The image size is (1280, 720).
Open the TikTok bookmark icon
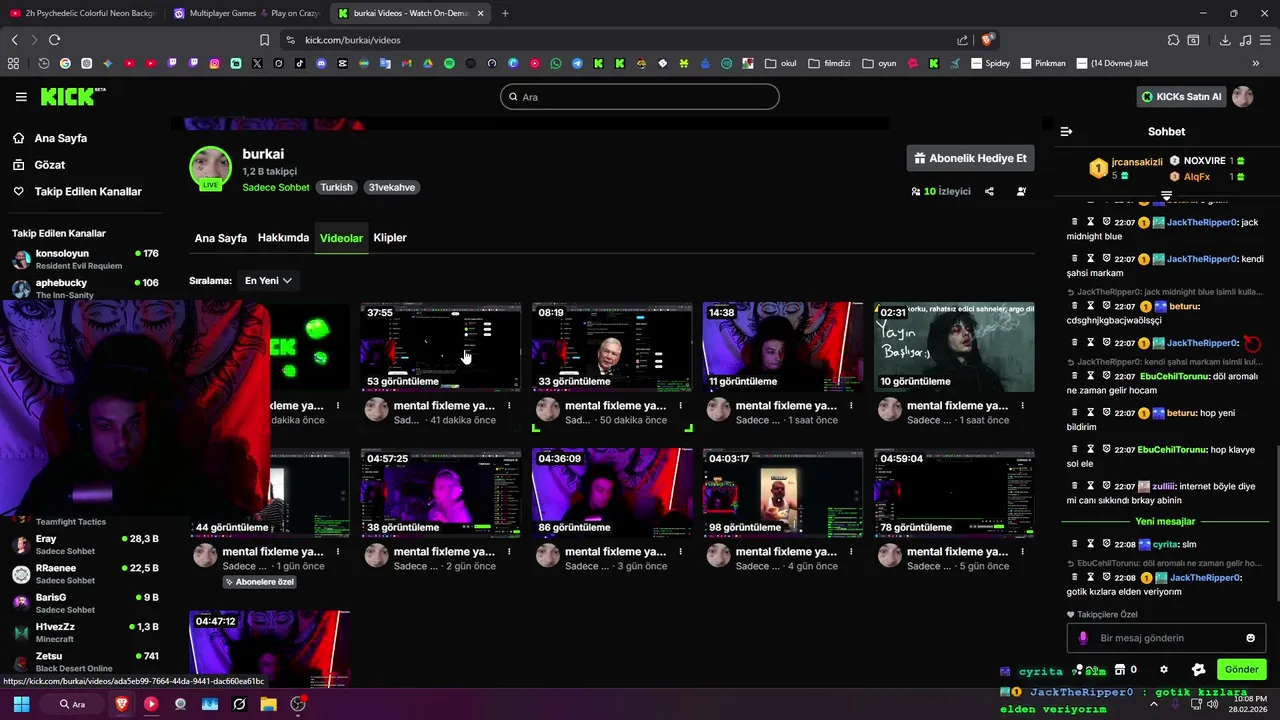[300, 63]
